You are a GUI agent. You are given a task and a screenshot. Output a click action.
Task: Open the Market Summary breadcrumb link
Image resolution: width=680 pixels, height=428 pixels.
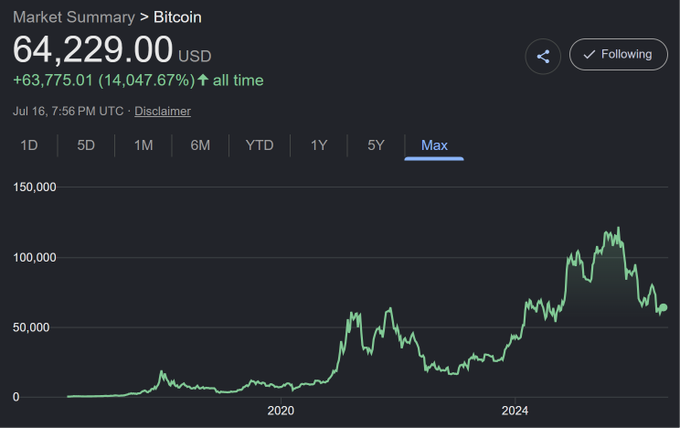coord(74,17)
